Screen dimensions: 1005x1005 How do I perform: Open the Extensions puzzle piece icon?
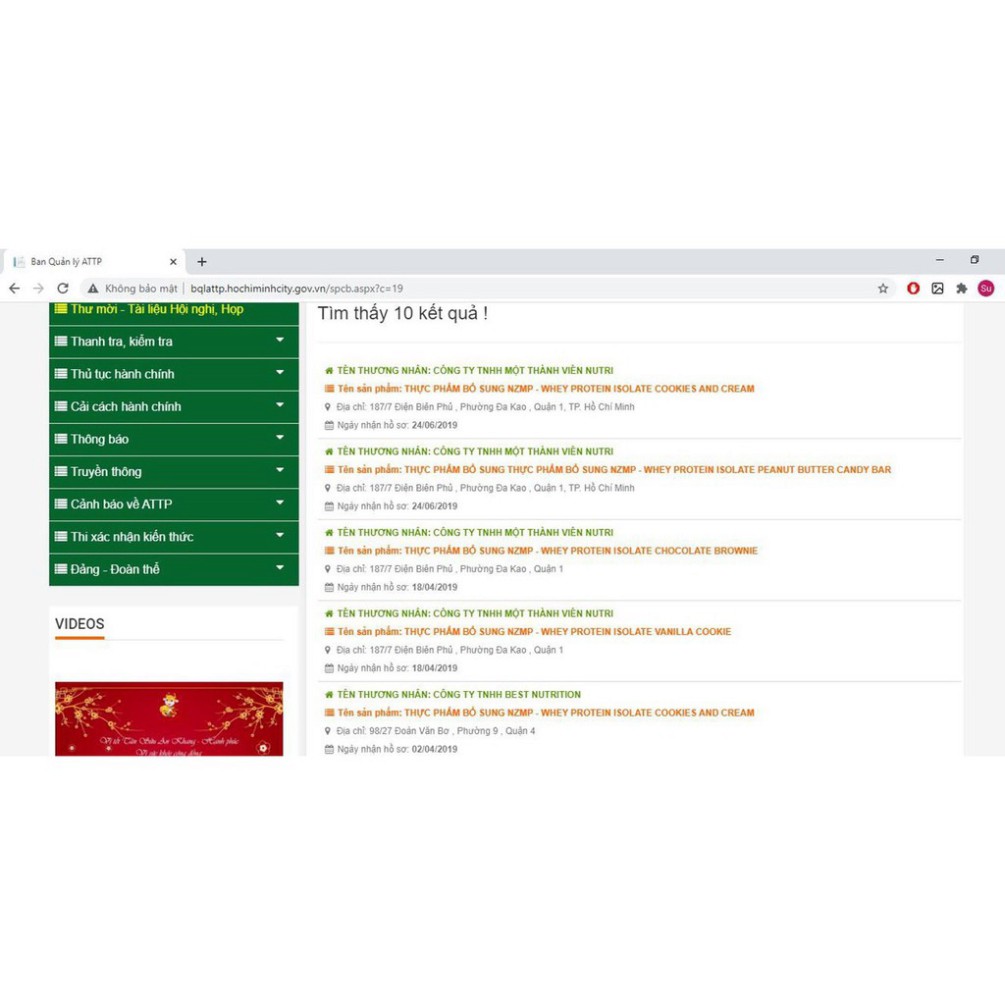pyautogui.click(x=961, y=288)
